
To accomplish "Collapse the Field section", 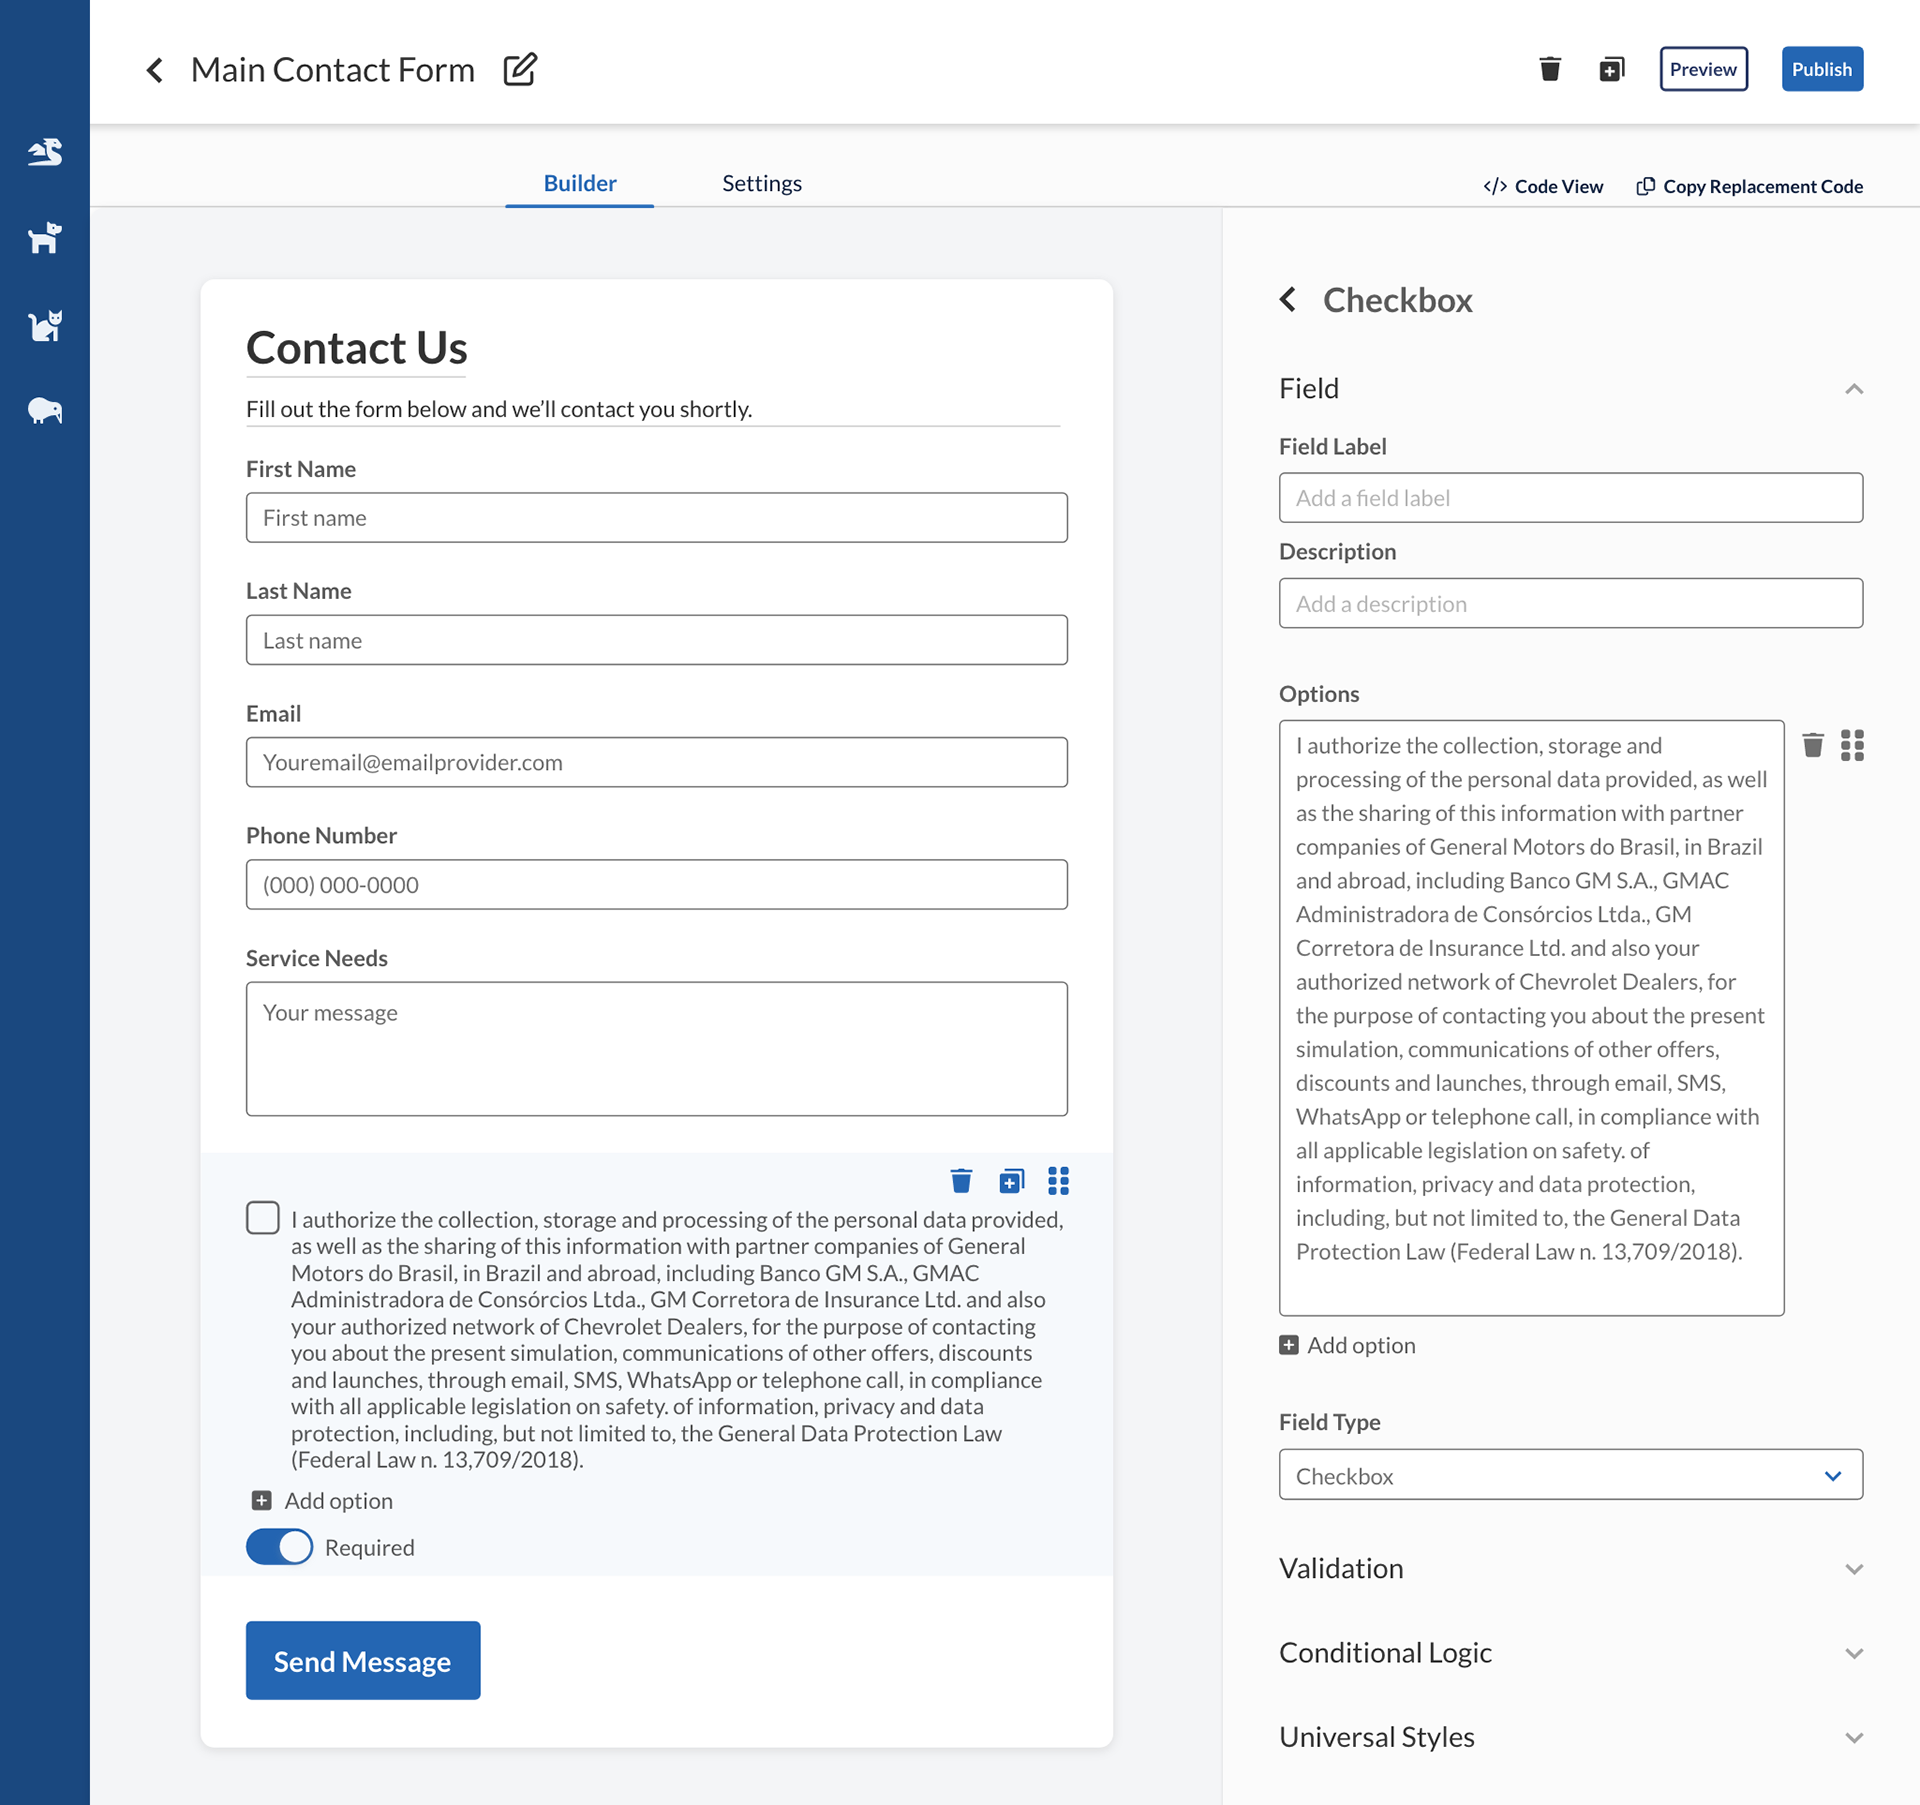I will (x=1854, y=388).
